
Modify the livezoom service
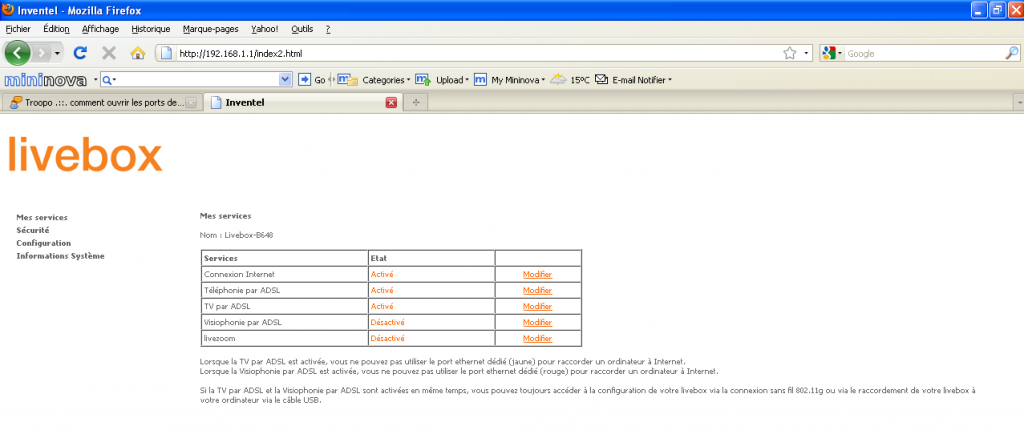pos(537,339)
